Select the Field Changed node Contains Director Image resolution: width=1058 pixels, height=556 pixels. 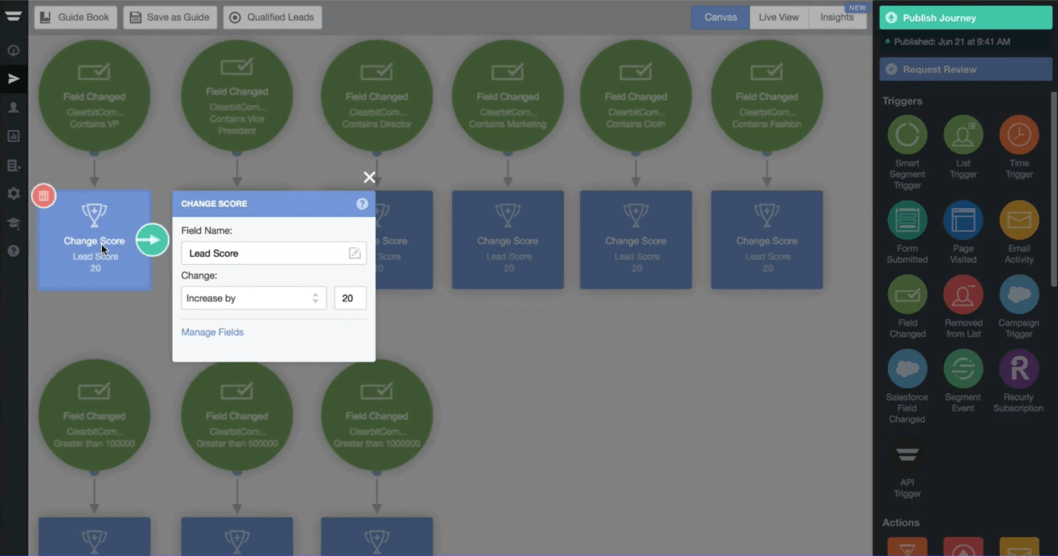pos(377,96)
